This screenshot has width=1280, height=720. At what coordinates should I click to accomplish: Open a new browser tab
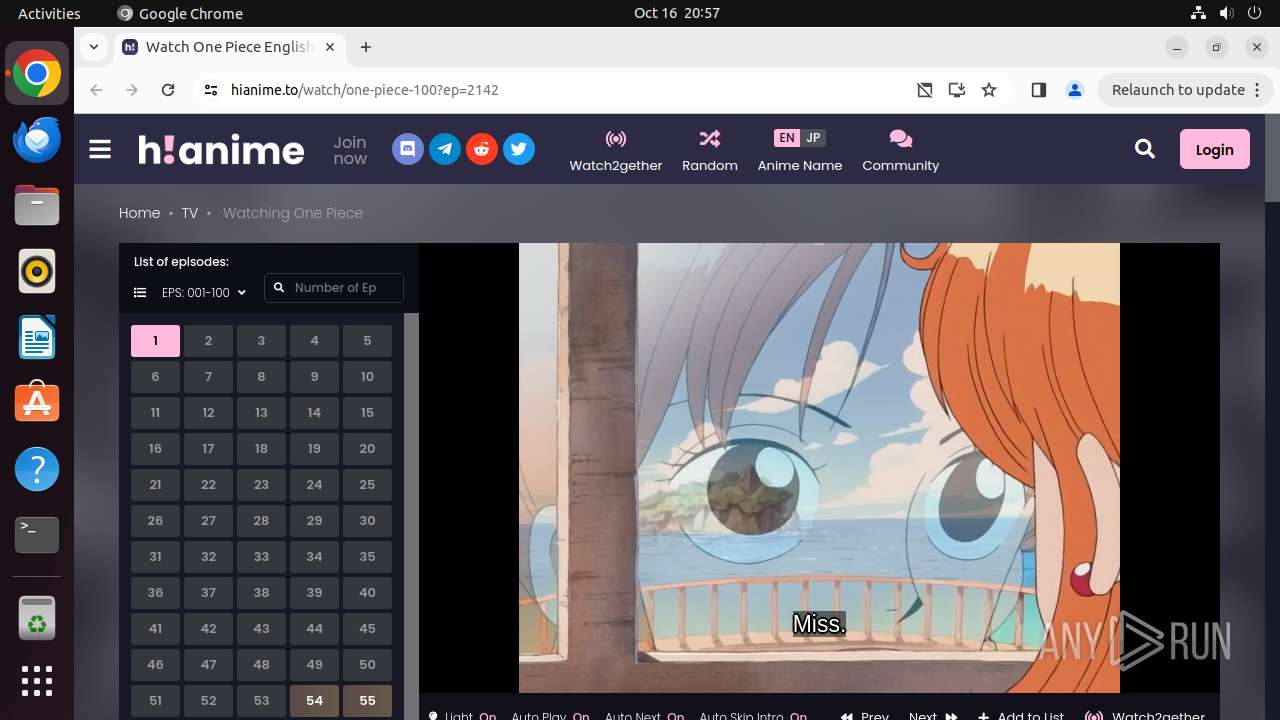366,47
